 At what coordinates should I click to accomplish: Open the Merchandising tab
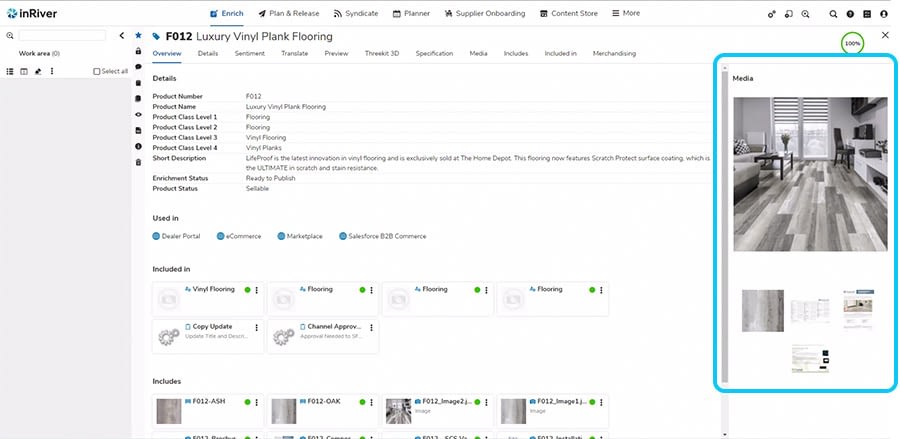[x=614, y=53]
